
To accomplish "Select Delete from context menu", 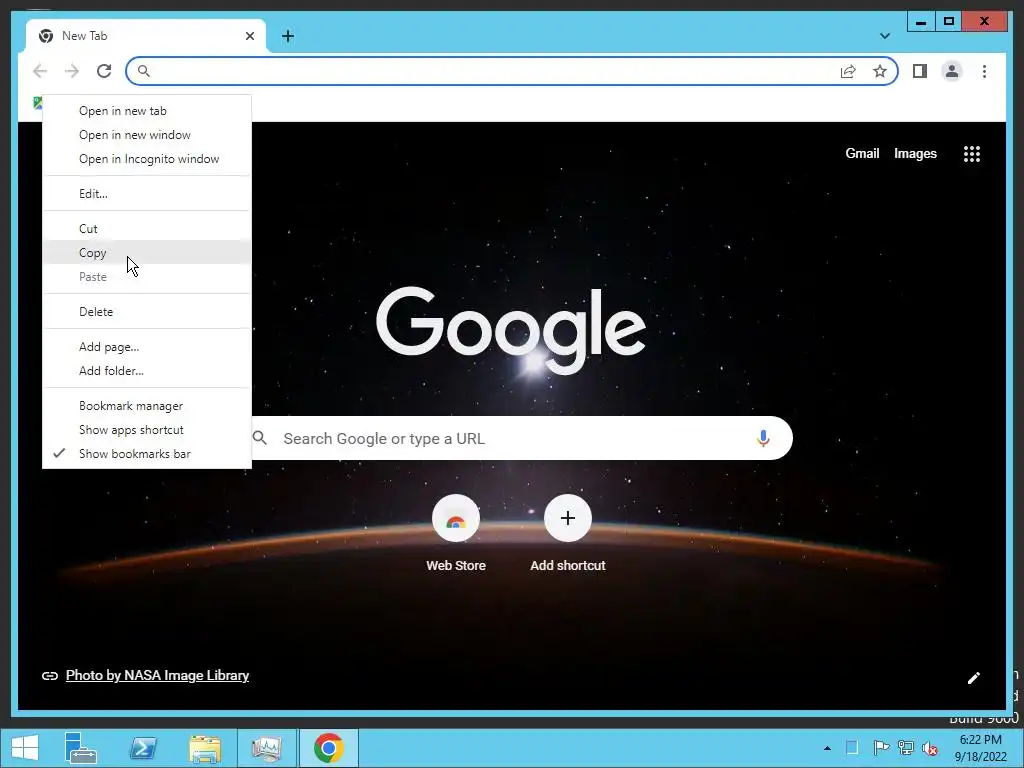I will click(147, 312).
